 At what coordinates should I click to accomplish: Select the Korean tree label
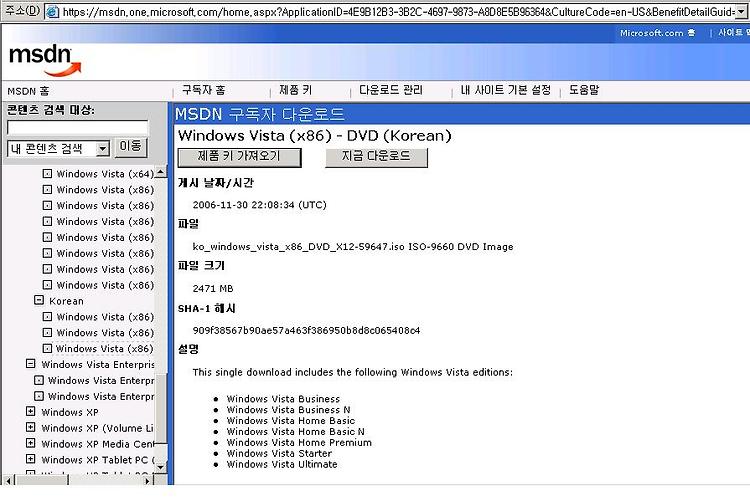point(66,301)
